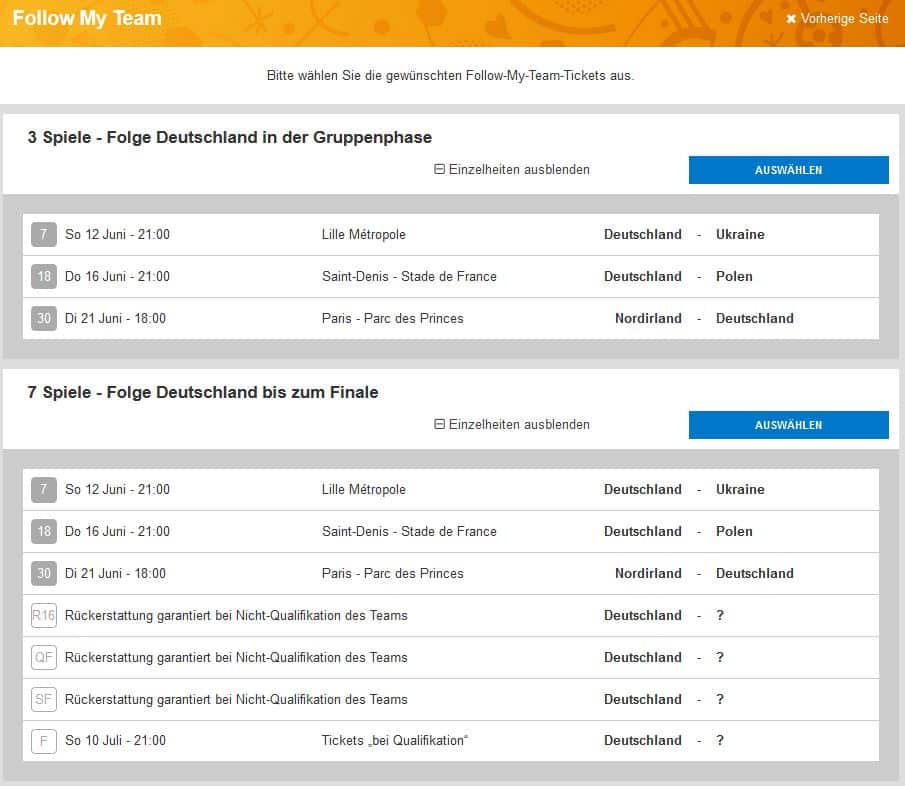Collapse details for 3 Spiele Gruppenphase package

512,170
